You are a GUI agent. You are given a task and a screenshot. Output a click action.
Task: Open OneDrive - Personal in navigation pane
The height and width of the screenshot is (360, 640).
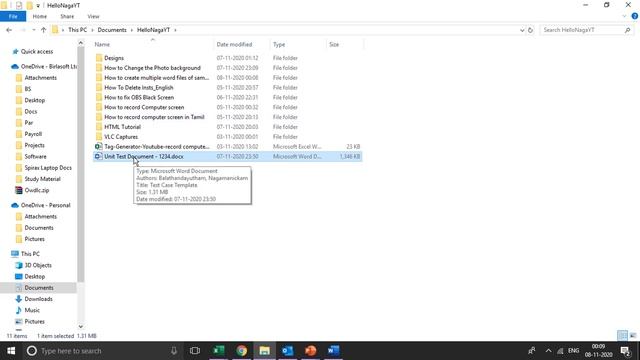pyautogui.click(x=45, y=205)
